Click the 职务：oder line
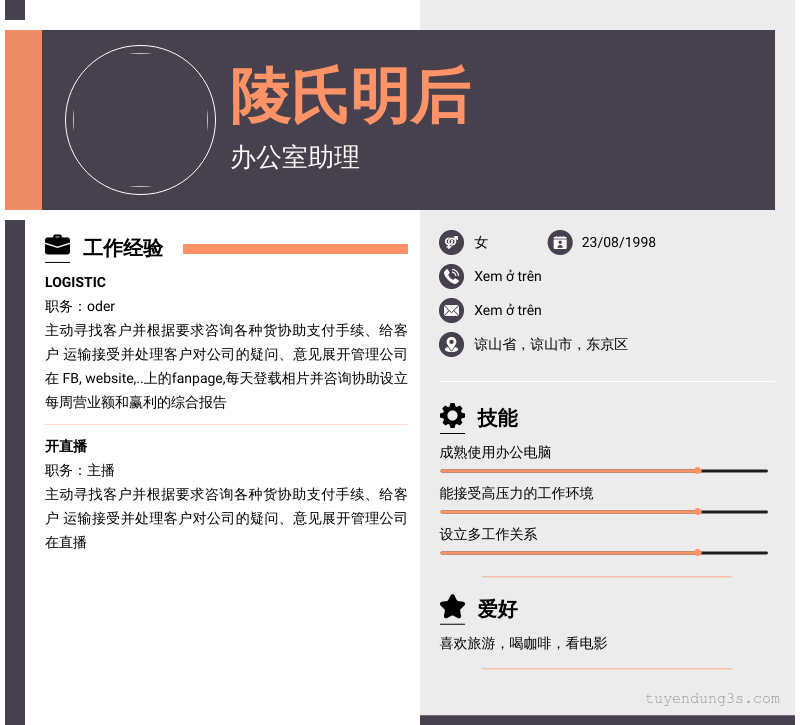Screen dimensions: 800x725 (x=80, y=306)
